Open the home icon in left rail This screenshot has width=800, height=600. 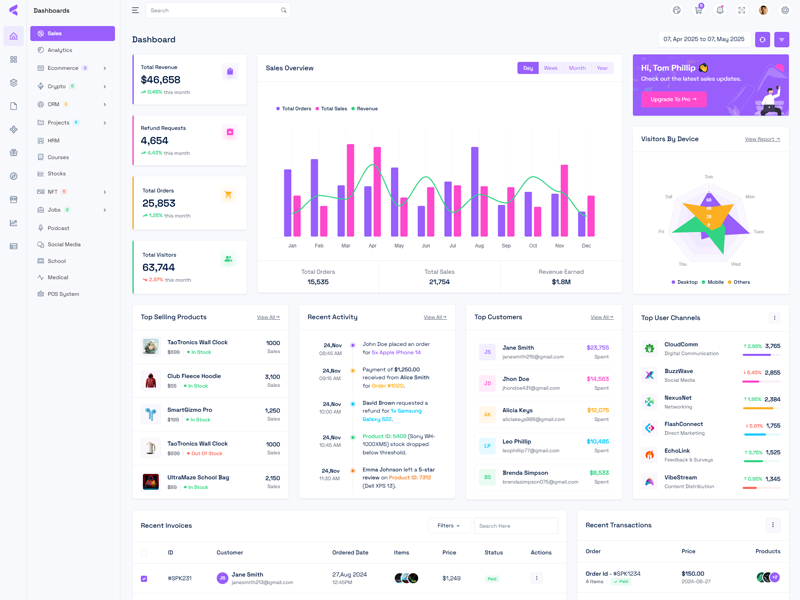pyautogui.click(x=13, y=36)
